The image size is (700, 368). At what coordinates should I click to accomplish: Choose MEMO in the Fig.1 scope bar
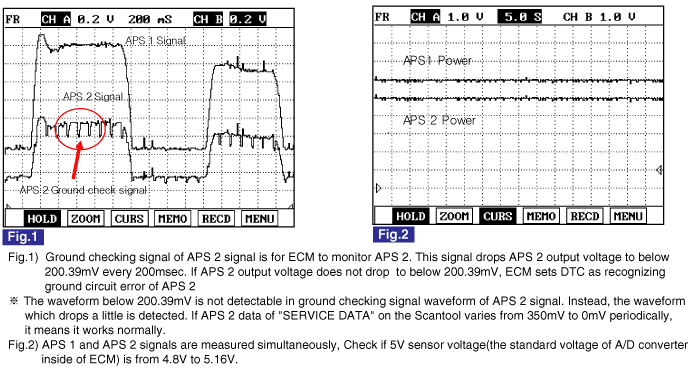[172, 219]
